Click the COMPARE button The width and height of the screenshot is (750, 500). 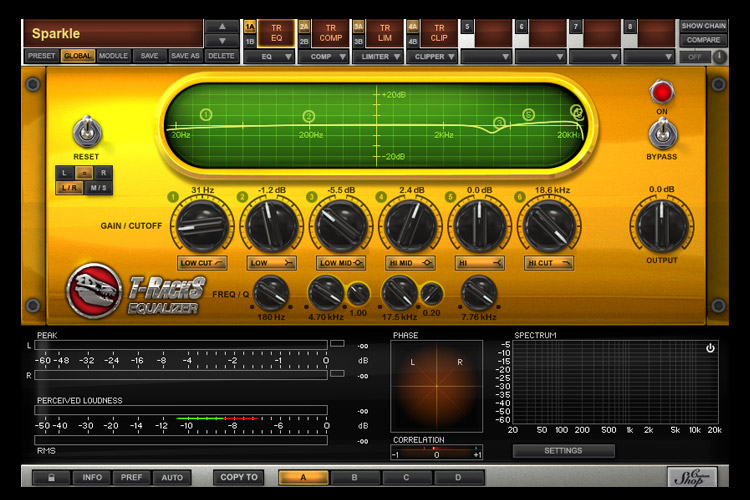pyautogui.click(x=704, y=41)
